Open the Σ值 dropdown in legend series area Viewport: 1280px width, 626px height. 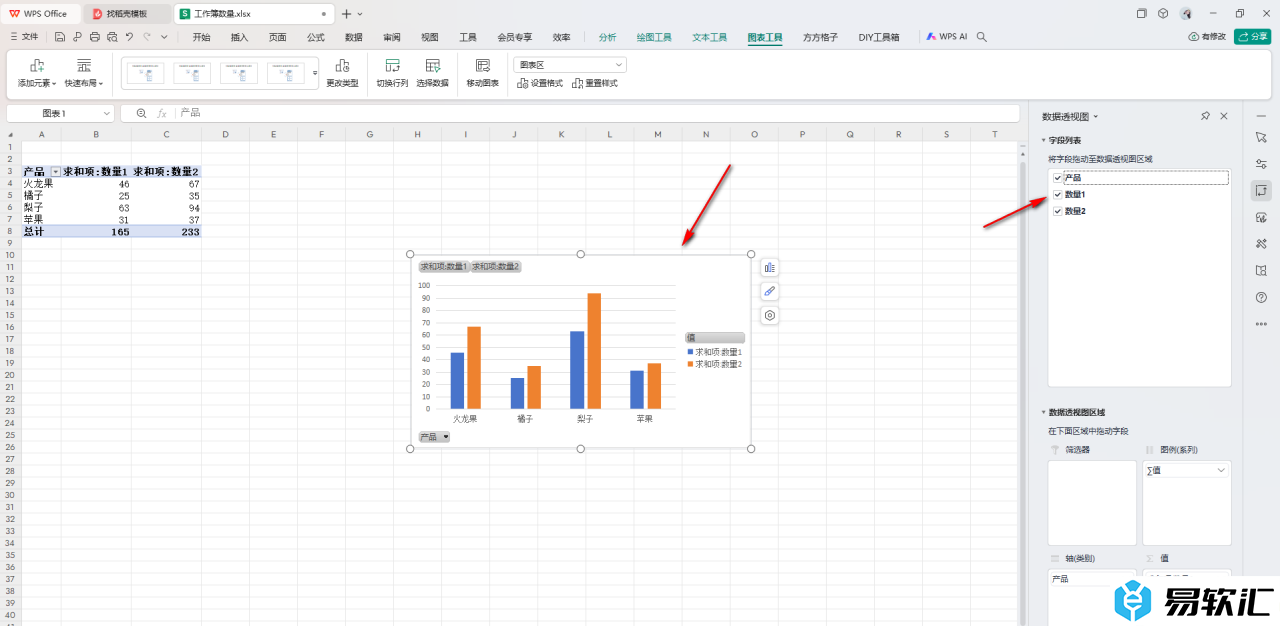1221,470
